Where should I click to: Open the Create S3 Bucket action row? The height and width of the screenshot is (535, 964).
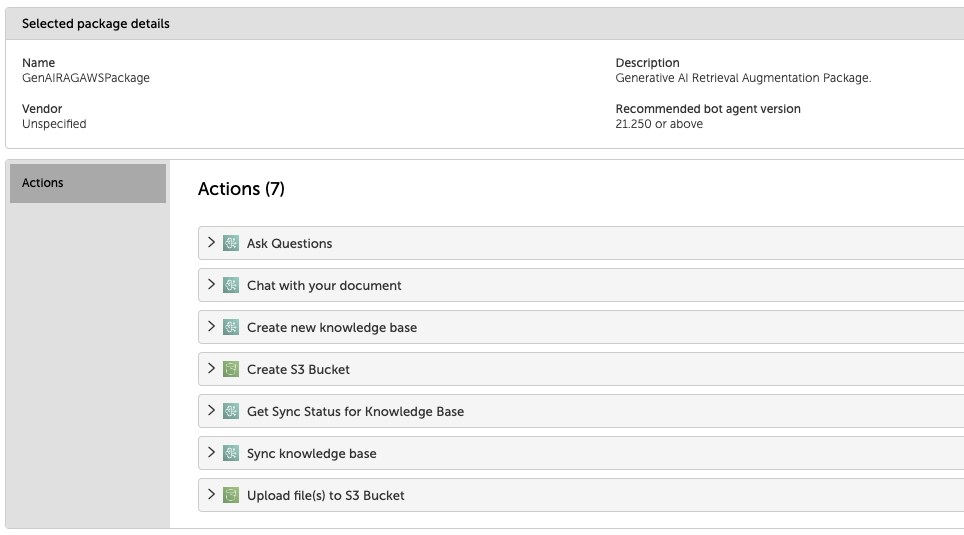pos(298,370)
